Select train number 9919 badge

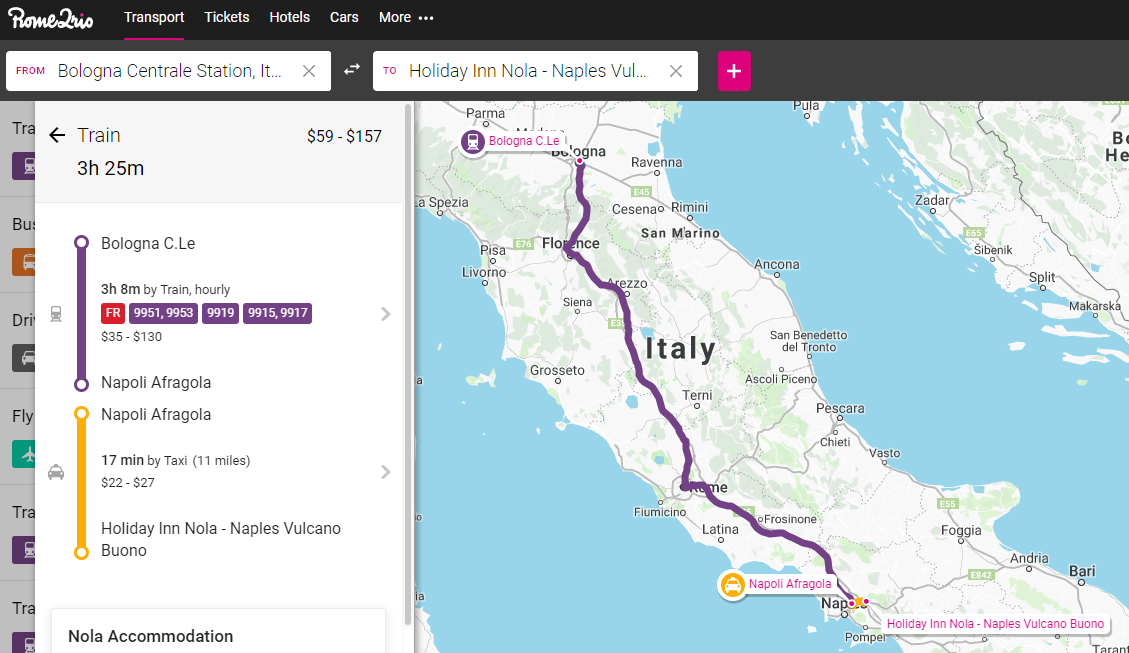pos(220,313)
